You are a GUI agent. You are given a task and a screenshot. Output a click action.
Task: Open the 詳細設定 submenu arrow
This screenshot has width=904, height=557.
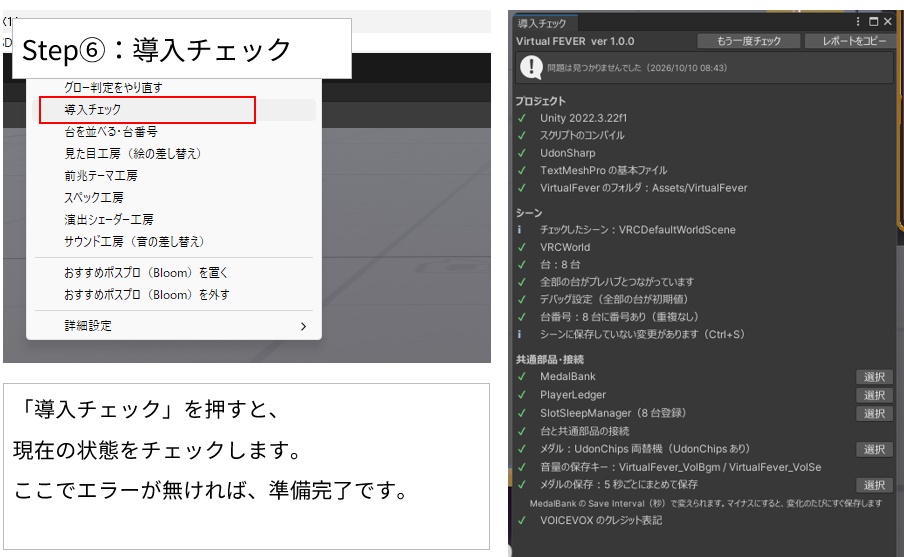(x=303, y=326)
